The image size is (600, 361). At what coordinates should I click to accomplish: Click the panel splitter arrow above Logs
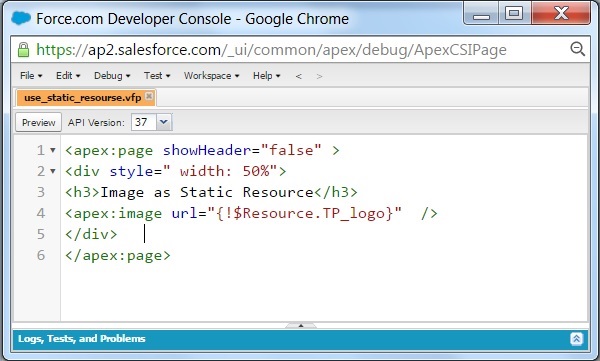coord(301,325)
